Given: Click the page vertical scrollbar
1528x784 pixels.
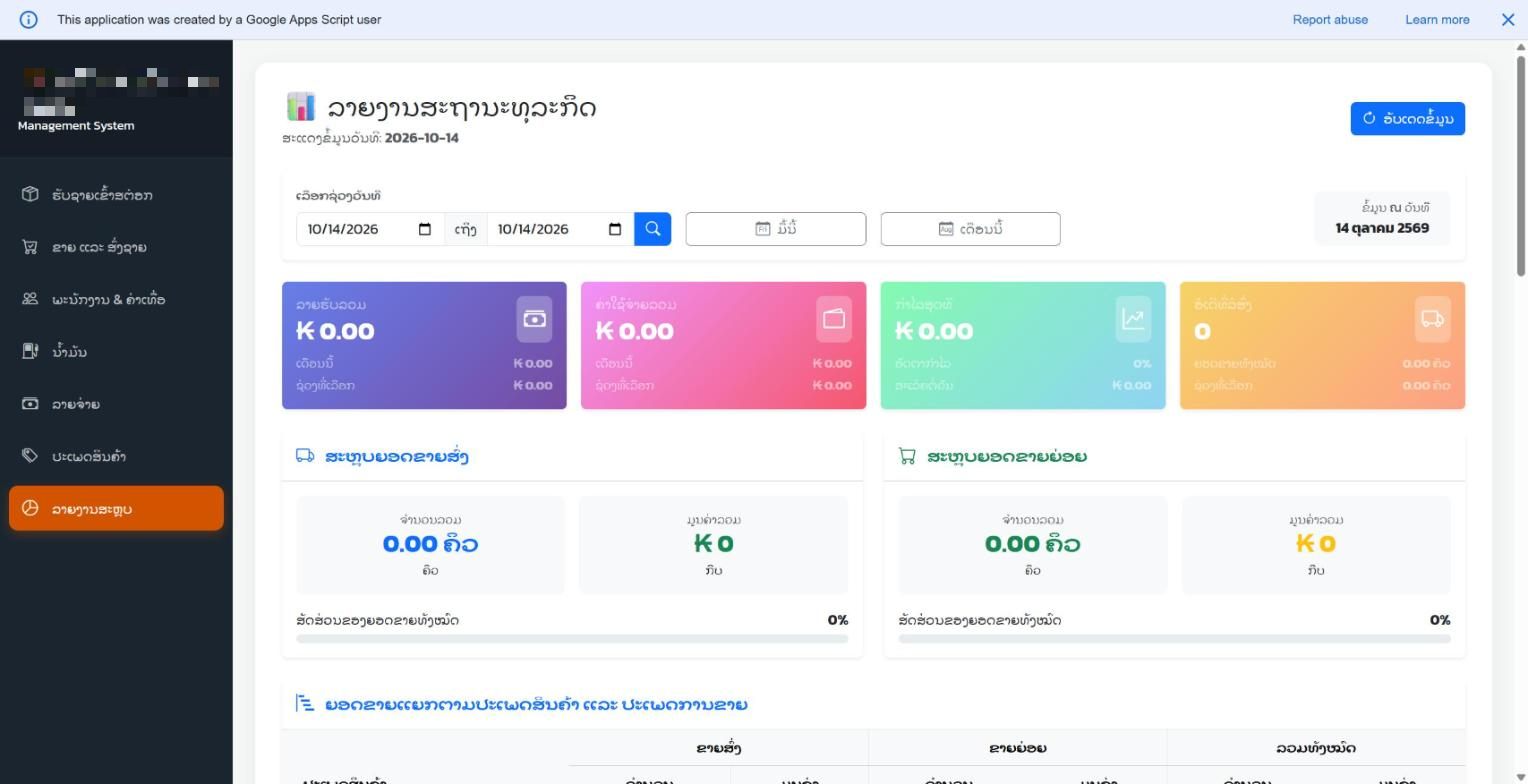Looking at the screenshot, I should coord(1521,165).
